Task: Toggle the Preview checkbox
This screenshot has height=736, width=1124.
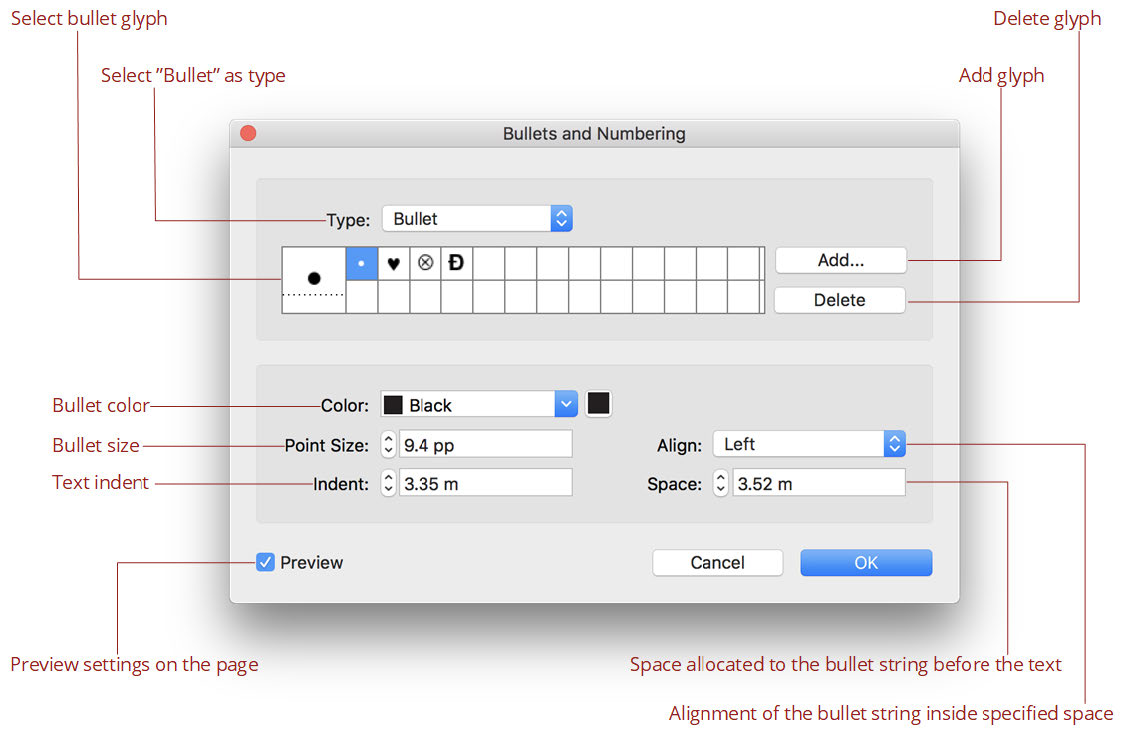Action: [x=265, y=562]
